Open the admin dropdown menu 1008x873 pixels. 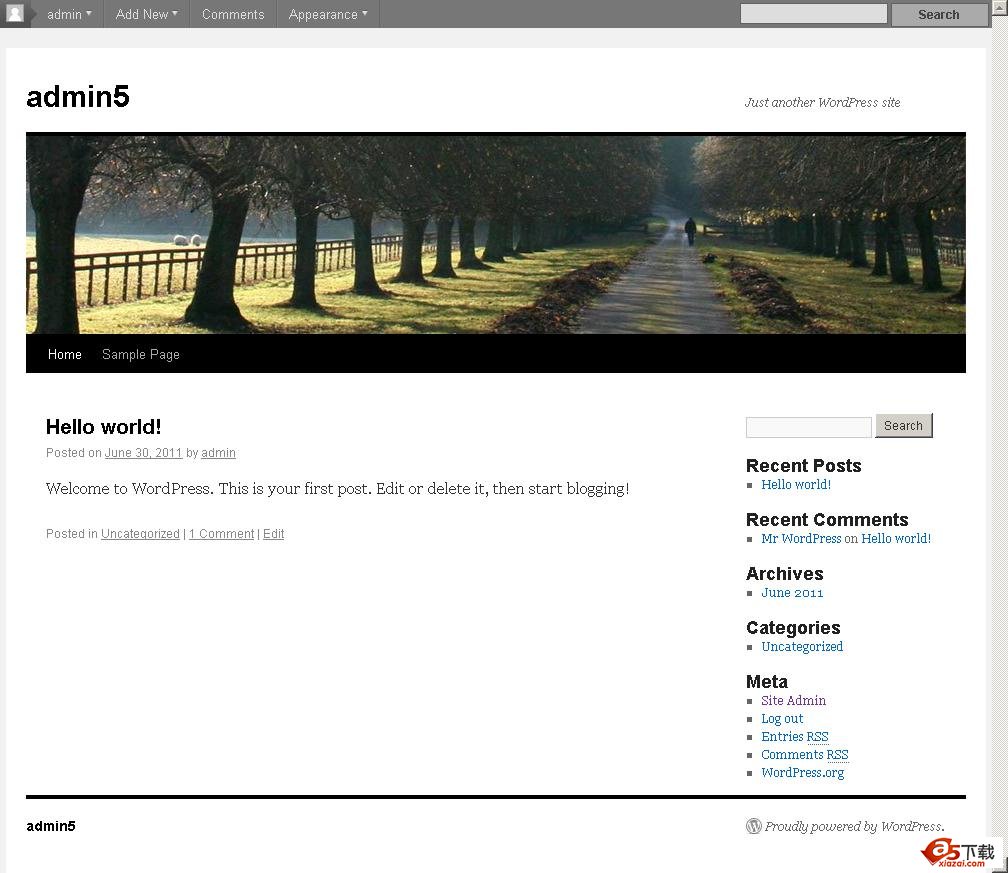[x=69, y=14]
